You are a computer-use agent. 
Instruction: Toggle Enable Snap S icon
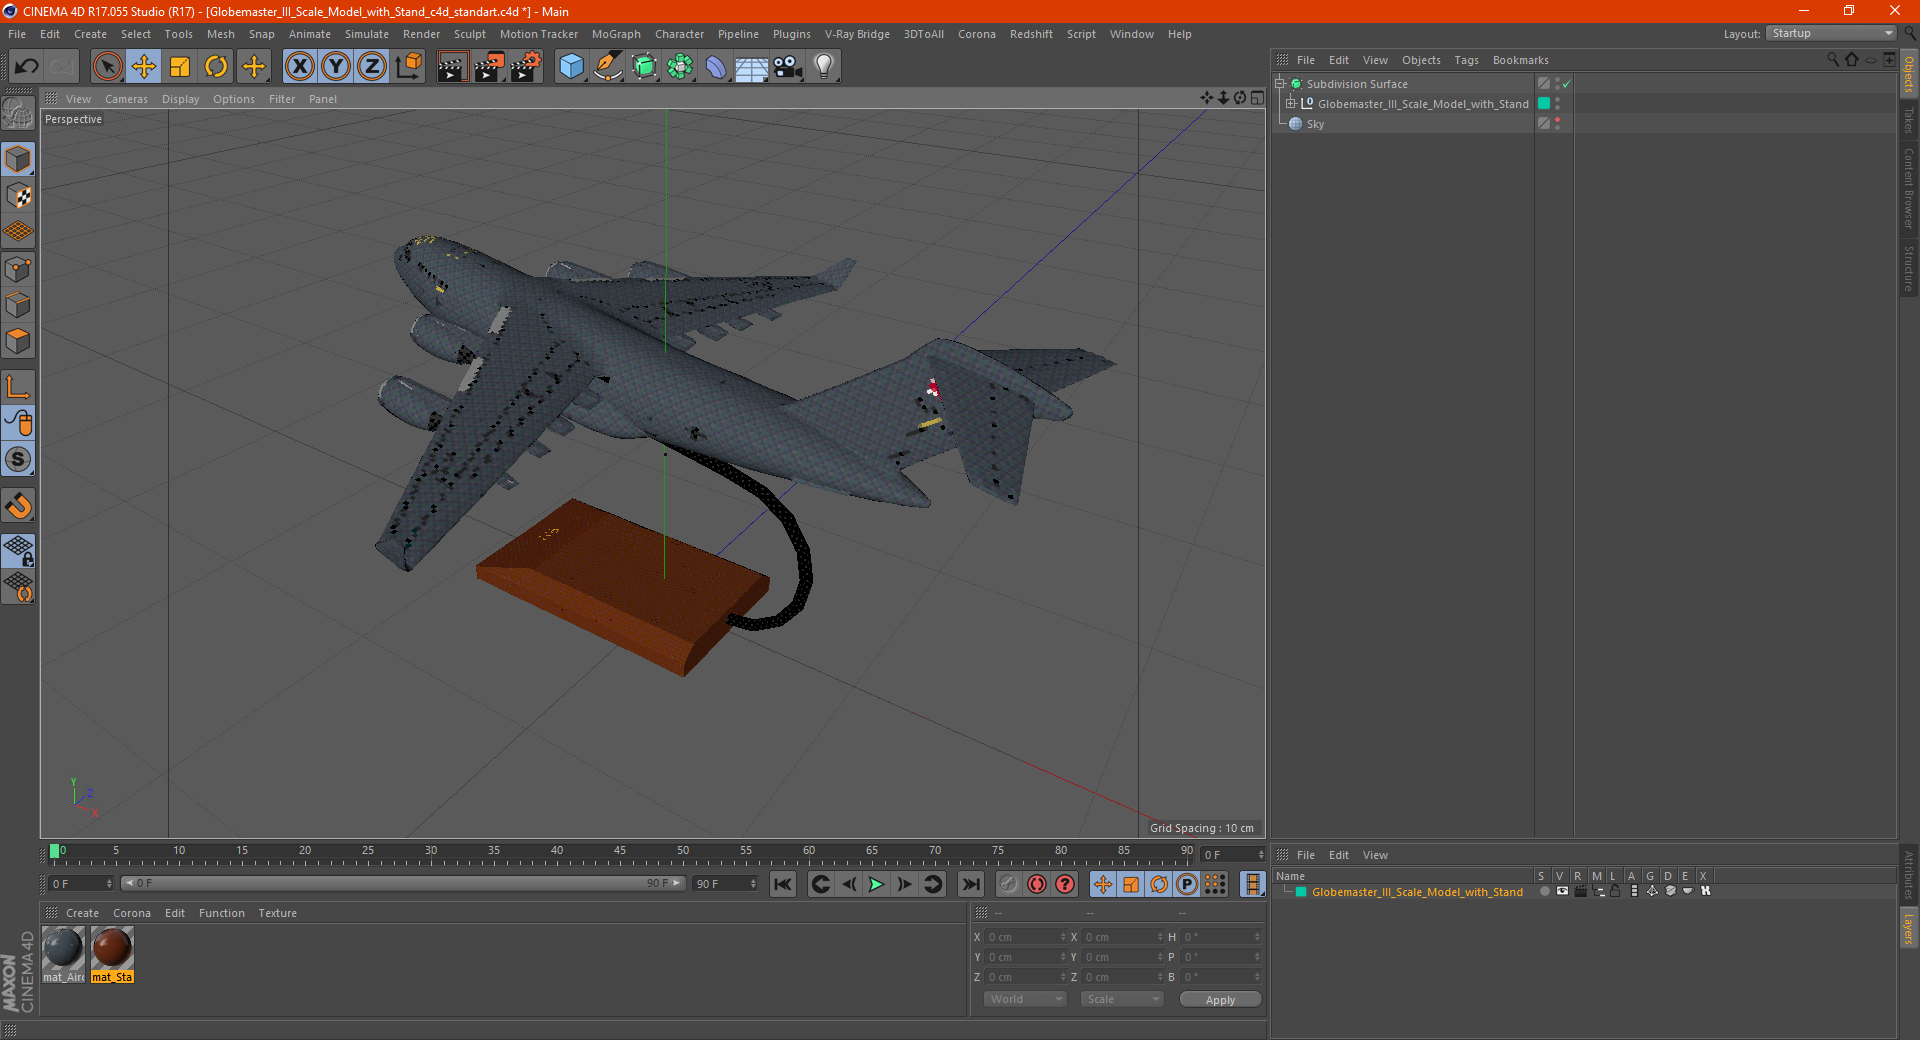[19, 459]
